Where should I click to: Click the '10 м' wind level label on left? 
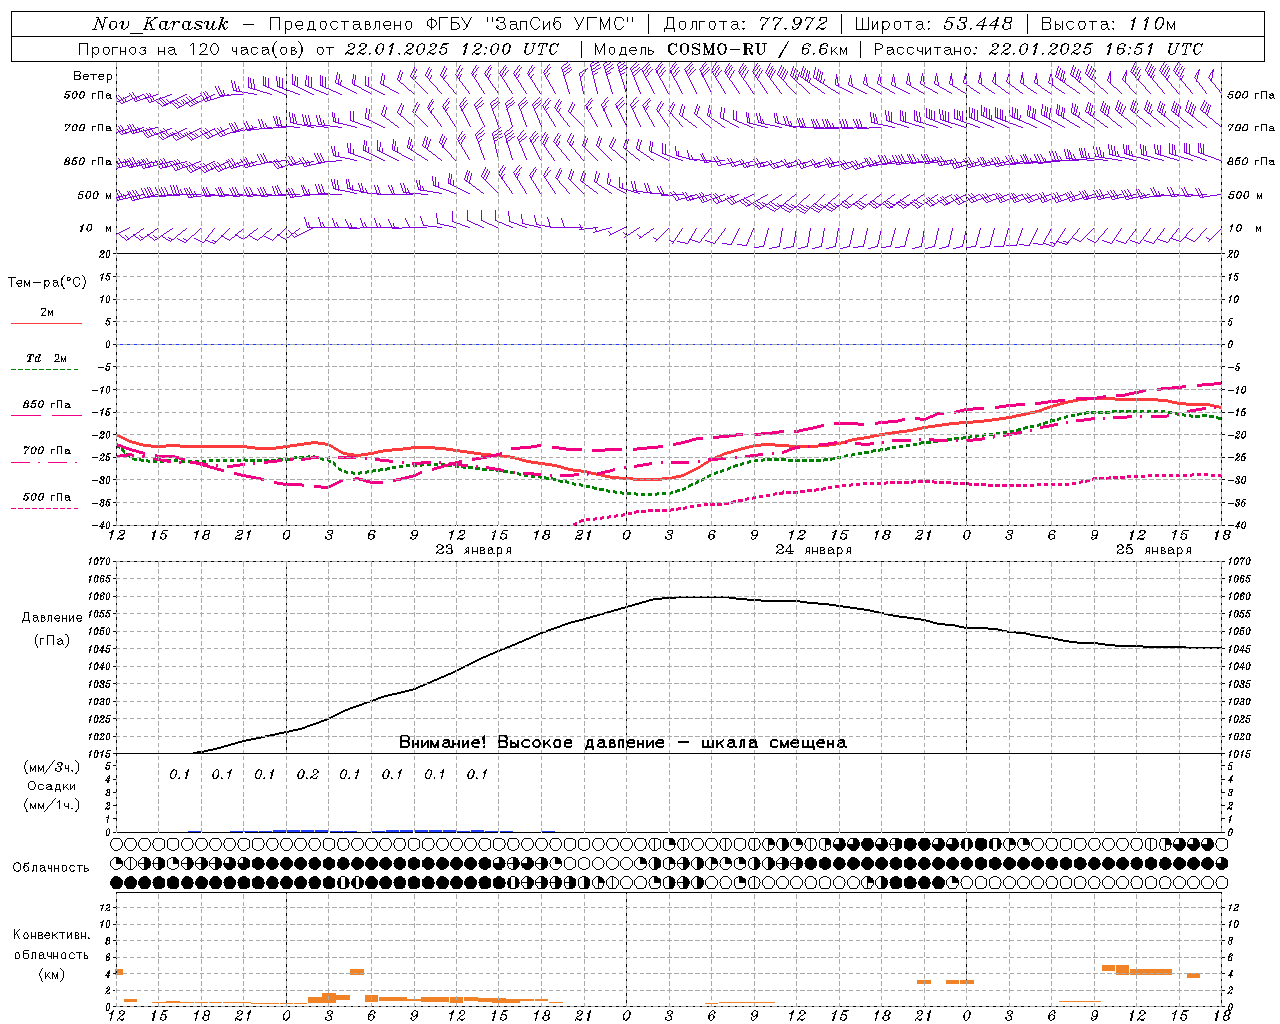(96, 228)
